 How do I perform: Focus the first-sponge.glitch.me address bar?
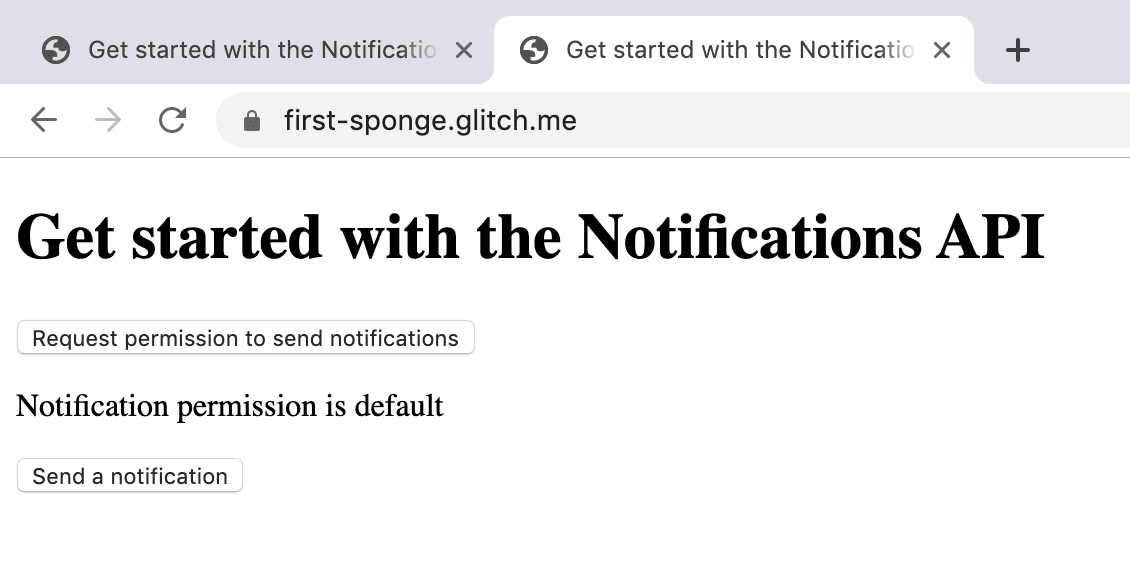(x=600, y=121)
